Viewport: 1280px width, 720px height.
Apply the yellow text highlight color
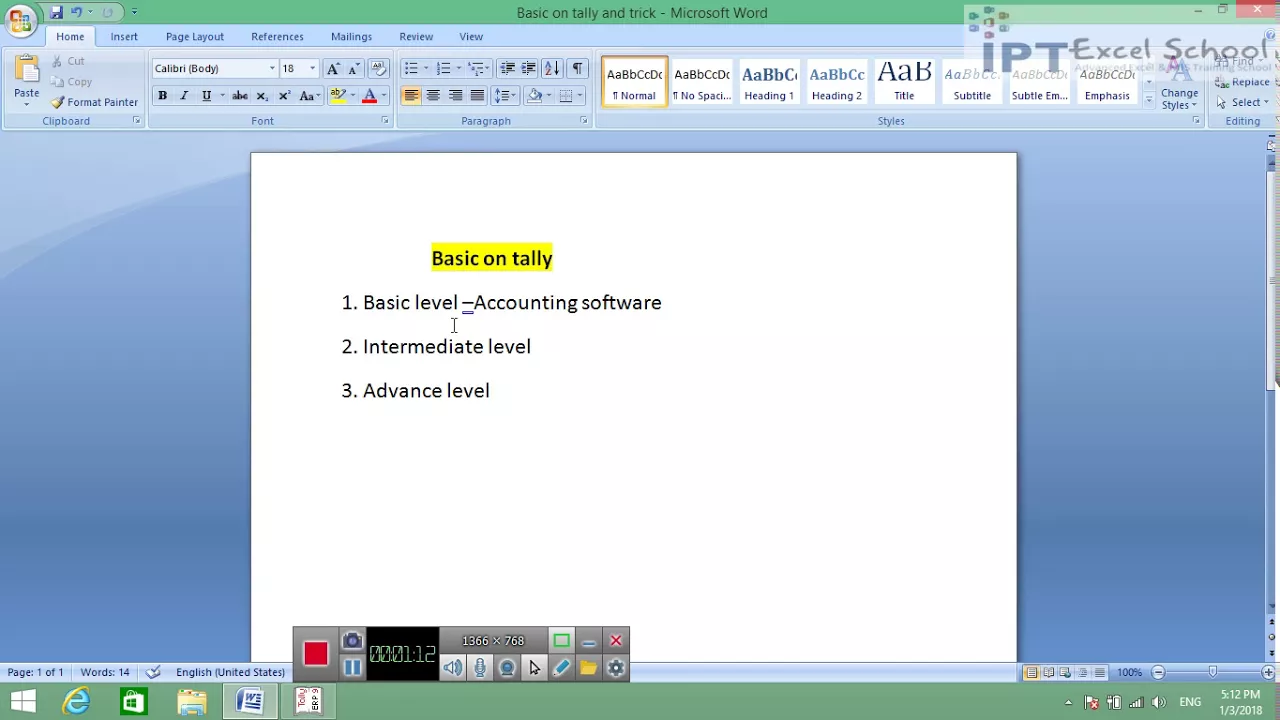(x=338, y=96)
